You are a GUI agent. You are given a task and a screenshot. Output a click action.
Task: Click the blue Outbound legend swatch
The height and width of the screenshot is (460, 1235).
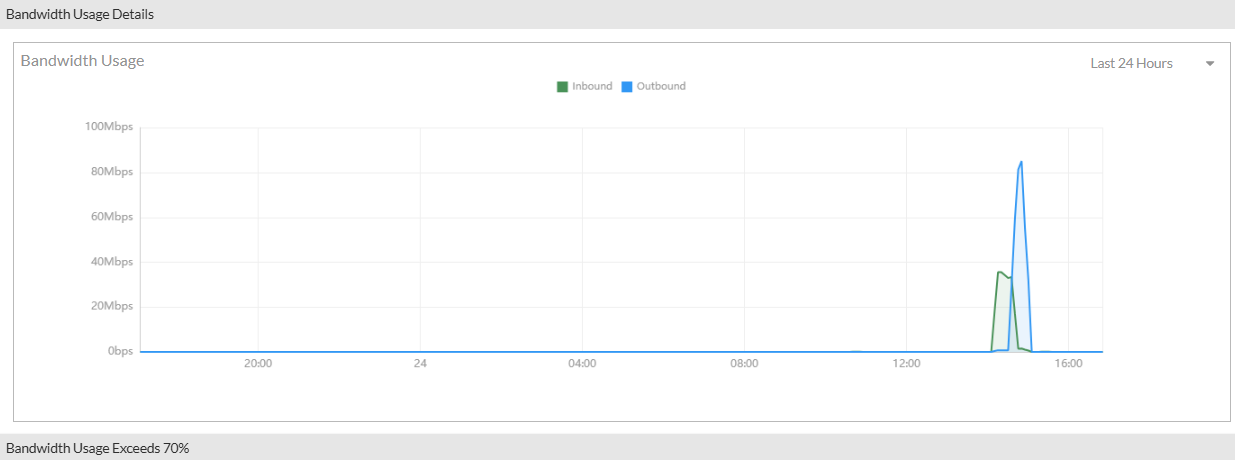click(x=627, y=87)
